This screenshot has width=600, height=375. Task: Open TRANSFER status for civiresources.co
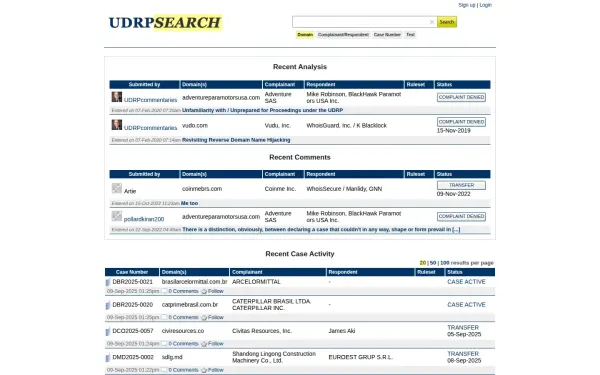463,328
